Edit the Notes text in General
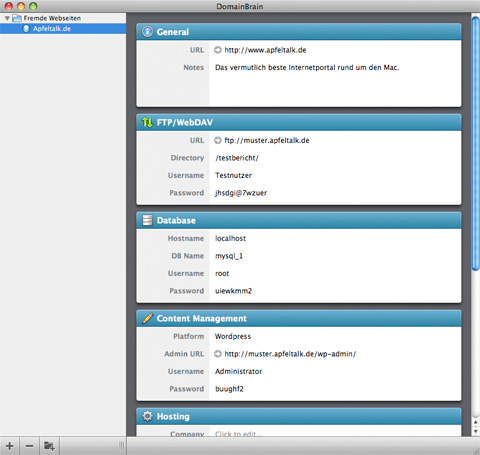This screenshot has height=455, width=480. [307, 68]
